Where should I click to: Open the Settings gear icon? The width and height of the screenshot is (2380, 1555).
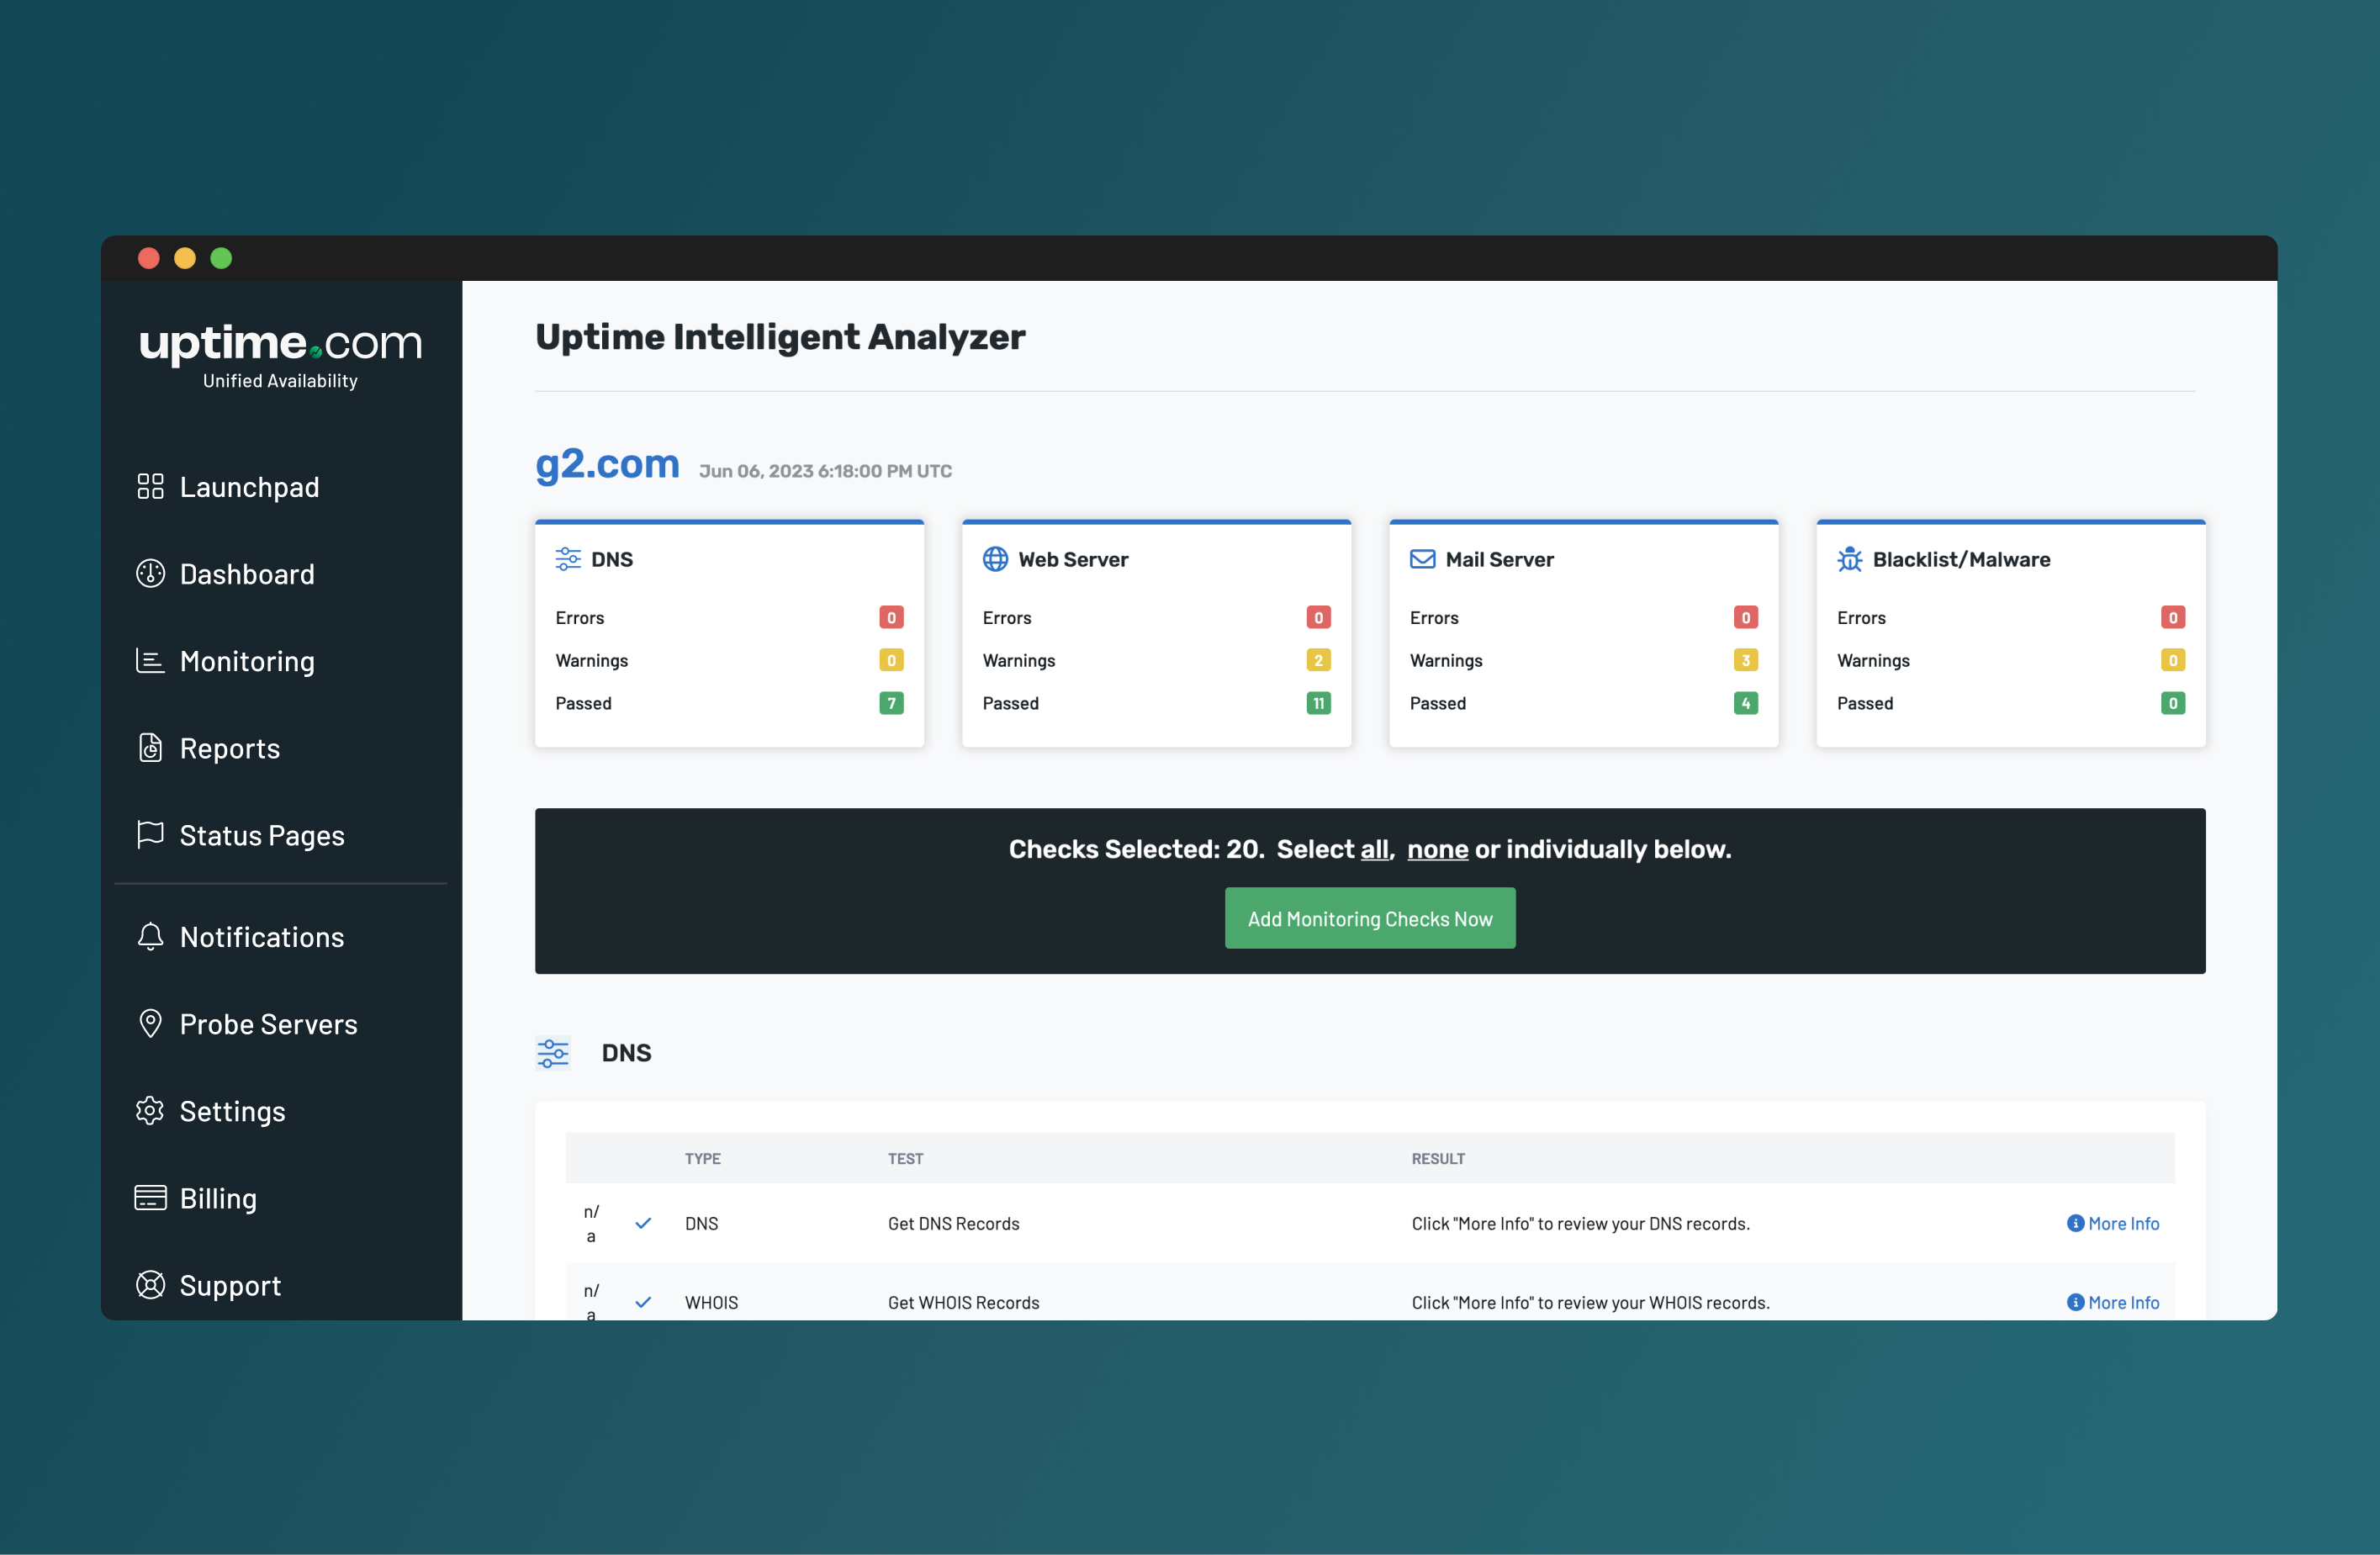point(151,1111)
